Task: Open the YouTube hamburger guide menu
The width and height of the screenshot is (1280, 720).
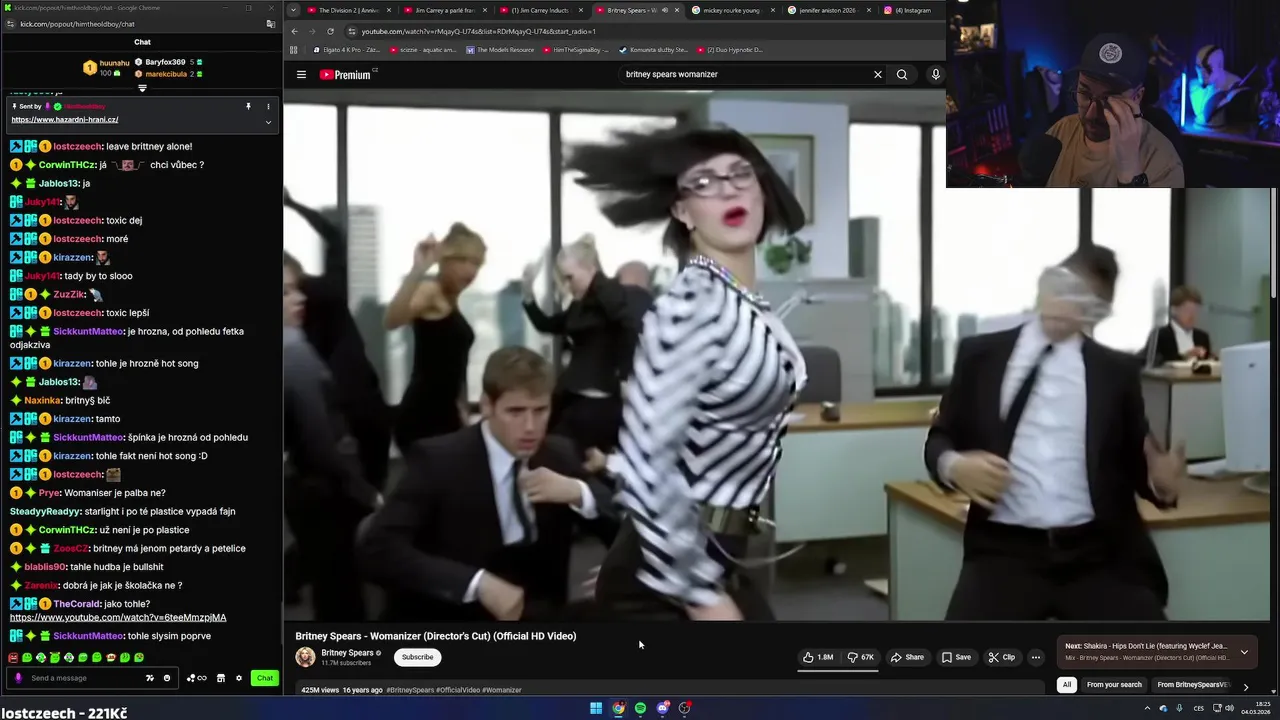Action: [301, 74]
